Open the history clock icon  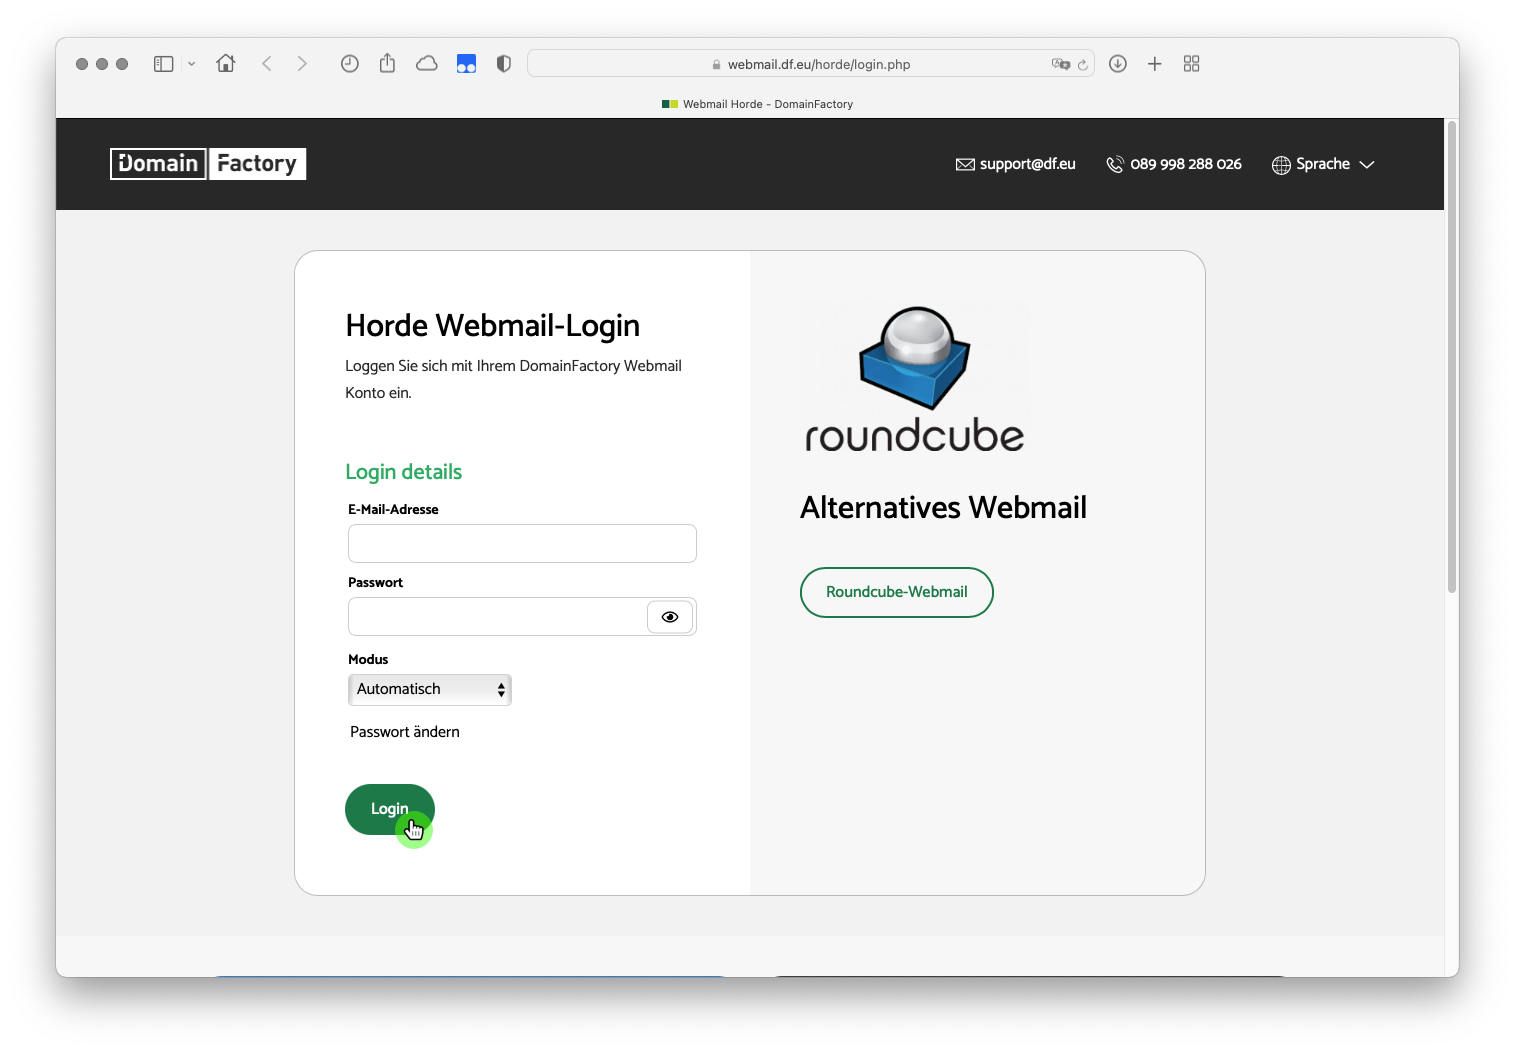[x=349, y=64]
